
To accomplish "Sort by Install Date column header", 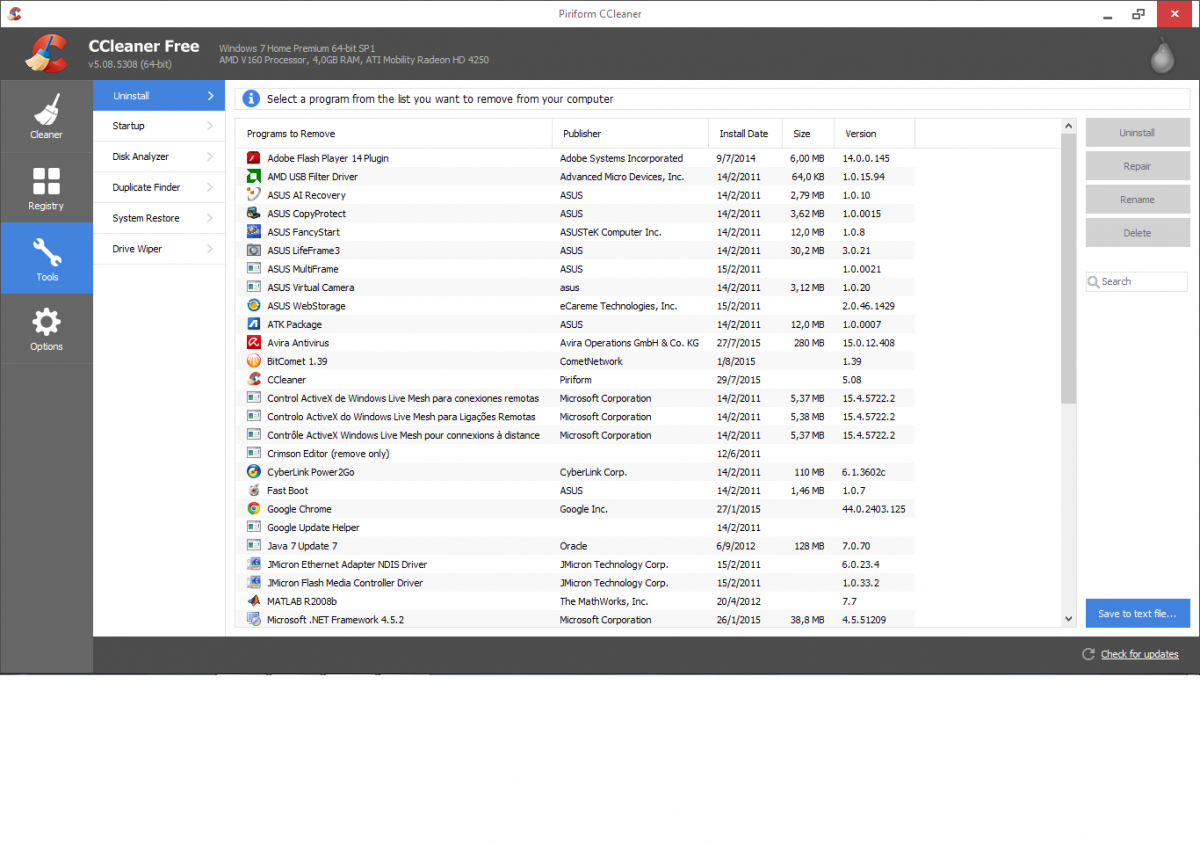I will click(745, 133).
